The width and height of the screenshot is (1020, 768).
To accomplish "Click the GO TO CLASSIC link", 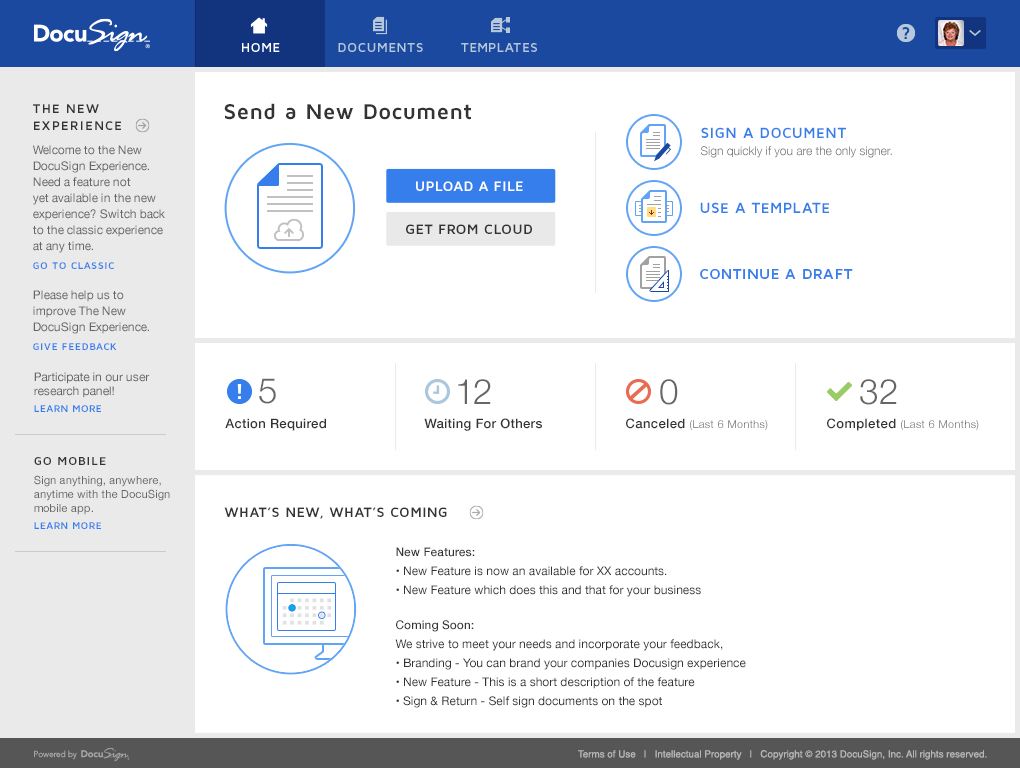I will tap(74, 265).
